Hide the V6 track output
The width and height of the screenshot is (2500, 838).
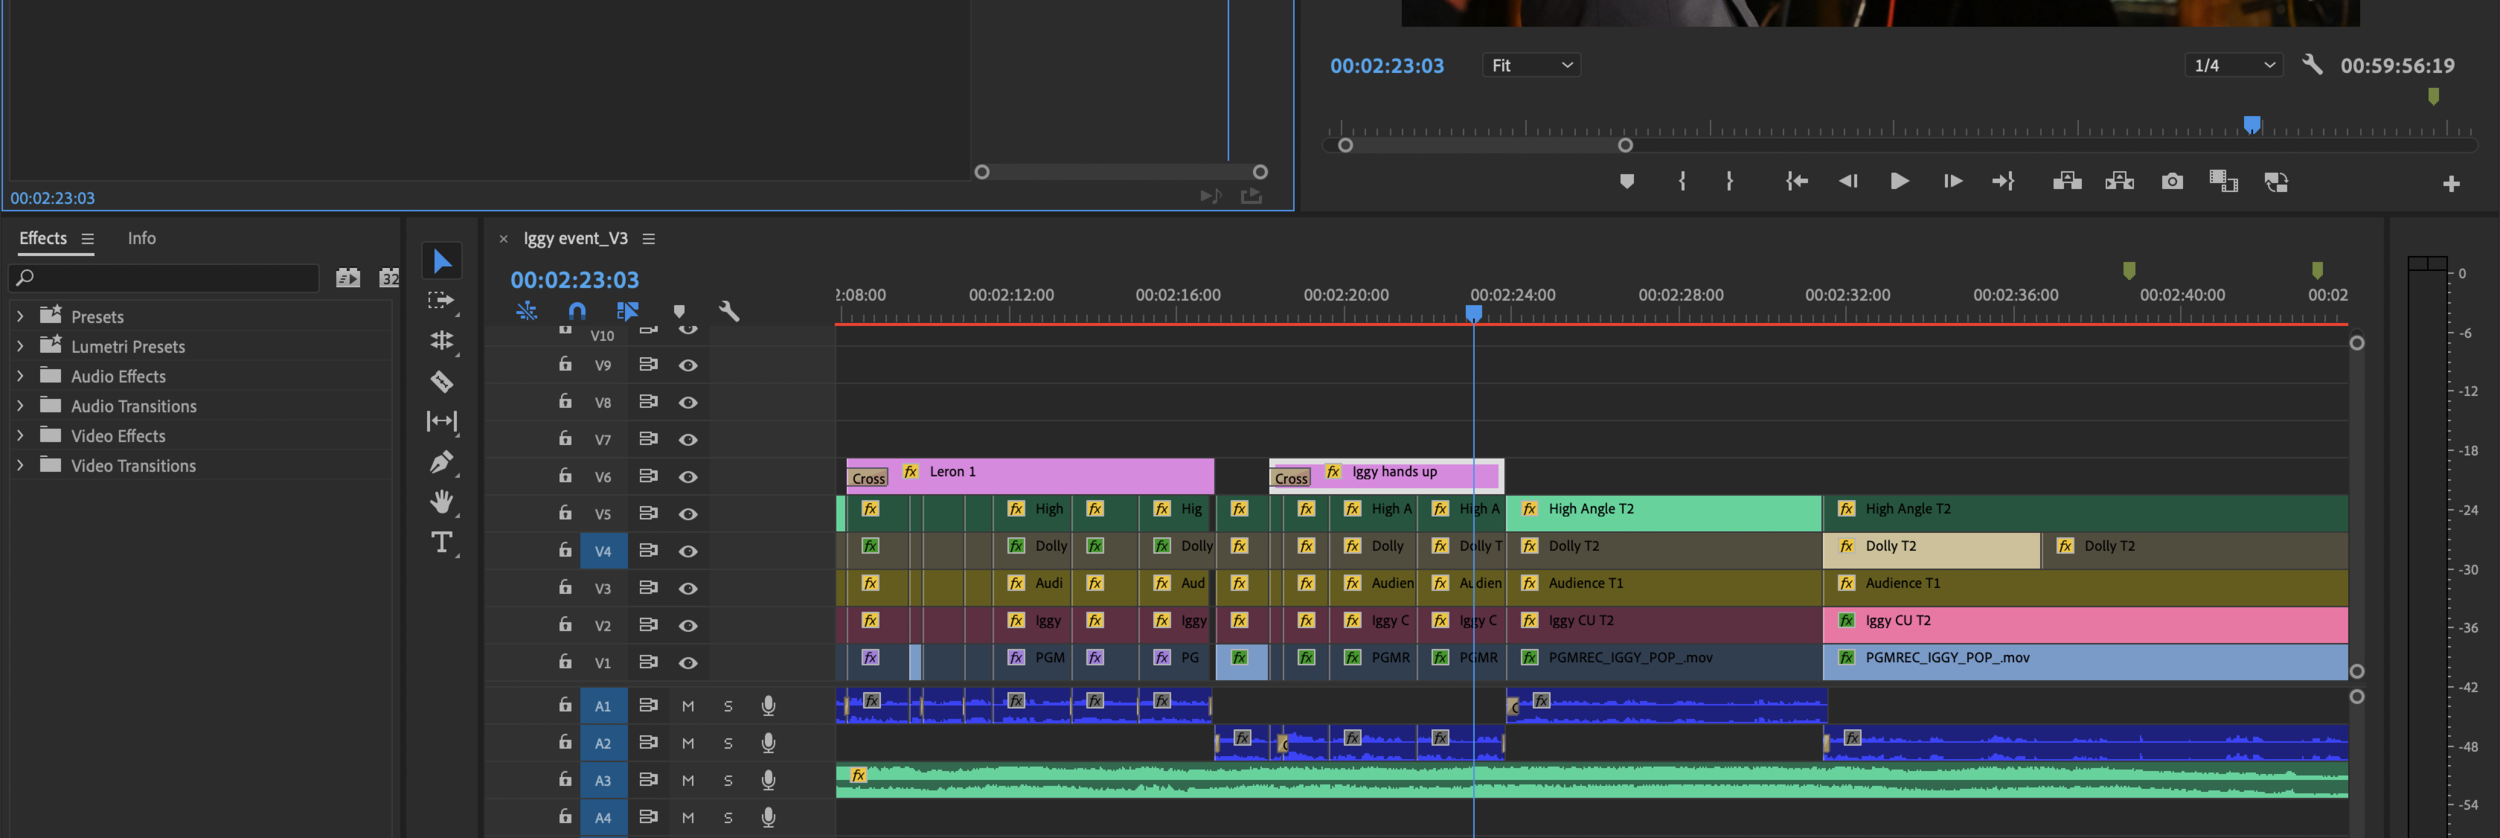tap(688, 477)
